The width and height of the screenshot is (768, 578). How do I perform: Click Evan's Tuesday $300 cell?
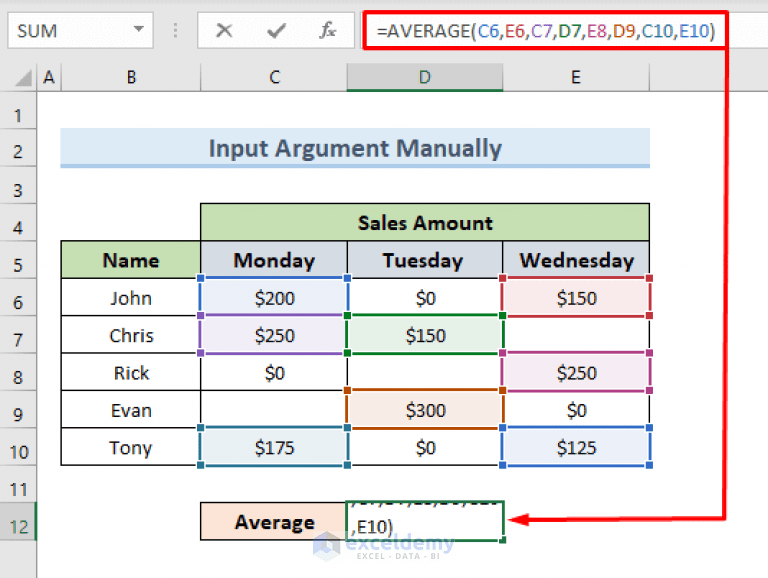point(425,410)
